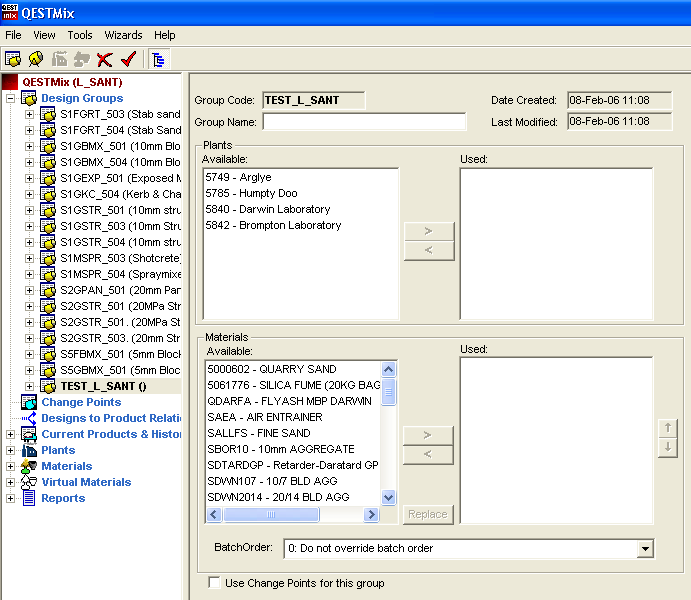Screen dimensions: 691x600
Task: Click the red checkmark toolbar icon
Action: point(127,59)
